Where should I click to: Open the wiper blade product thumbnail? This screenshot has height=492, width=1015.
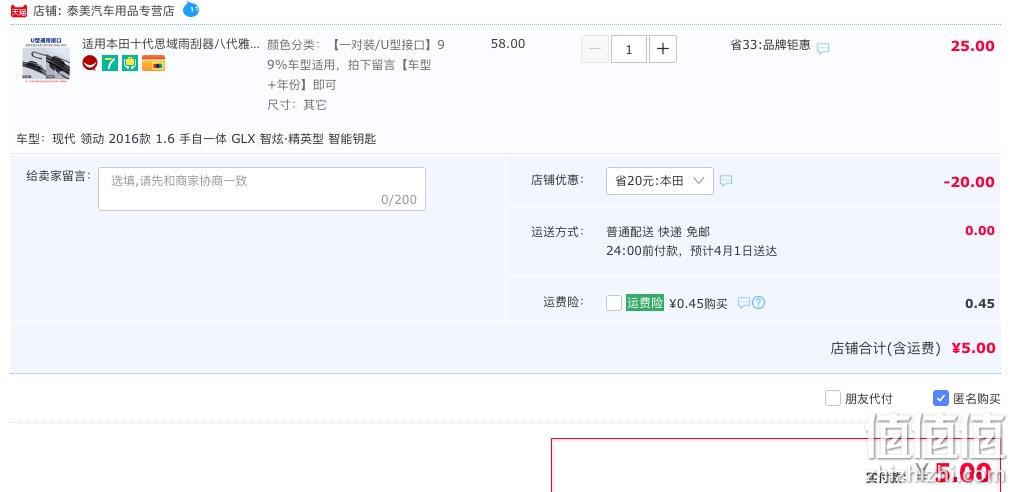(46, 59)
